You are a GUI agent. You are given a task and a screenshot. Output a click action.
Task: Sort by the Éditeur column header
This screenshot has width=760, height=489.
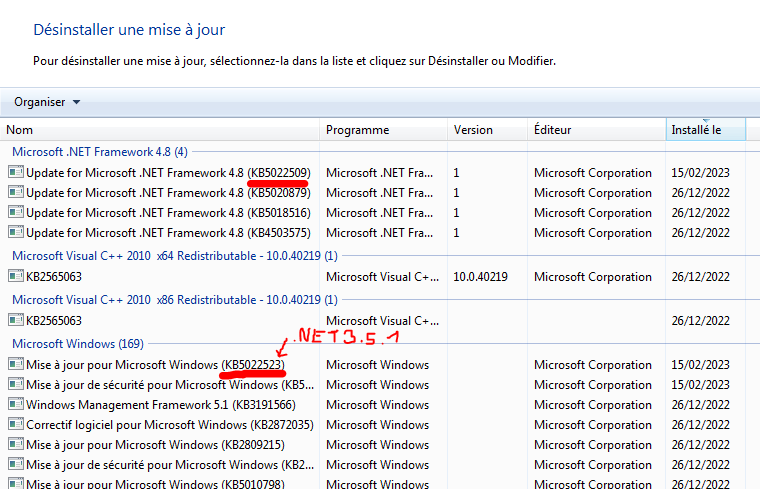[597, 130]
